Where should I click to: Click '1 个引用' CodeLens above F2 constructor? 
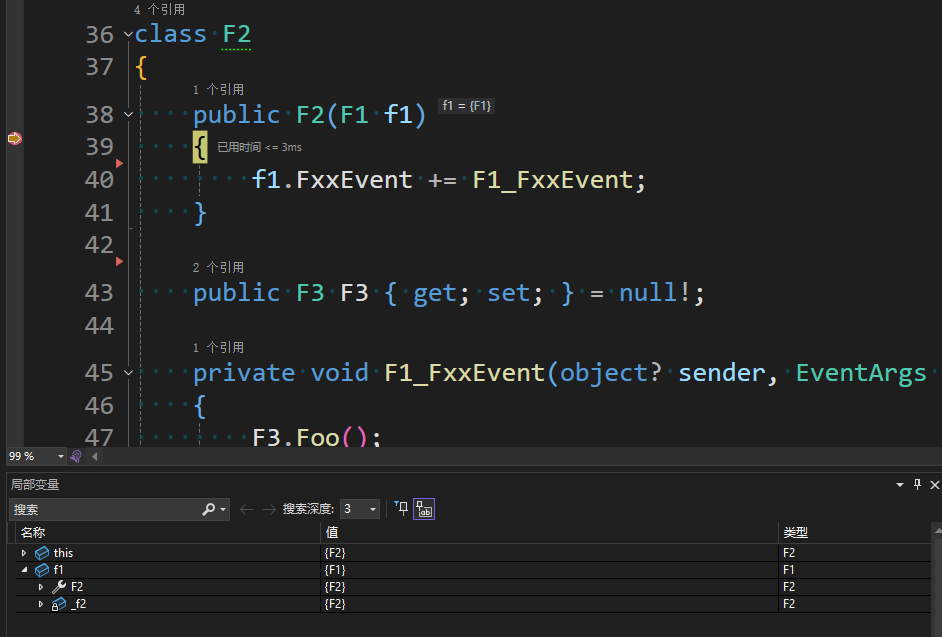click(218, 90)
